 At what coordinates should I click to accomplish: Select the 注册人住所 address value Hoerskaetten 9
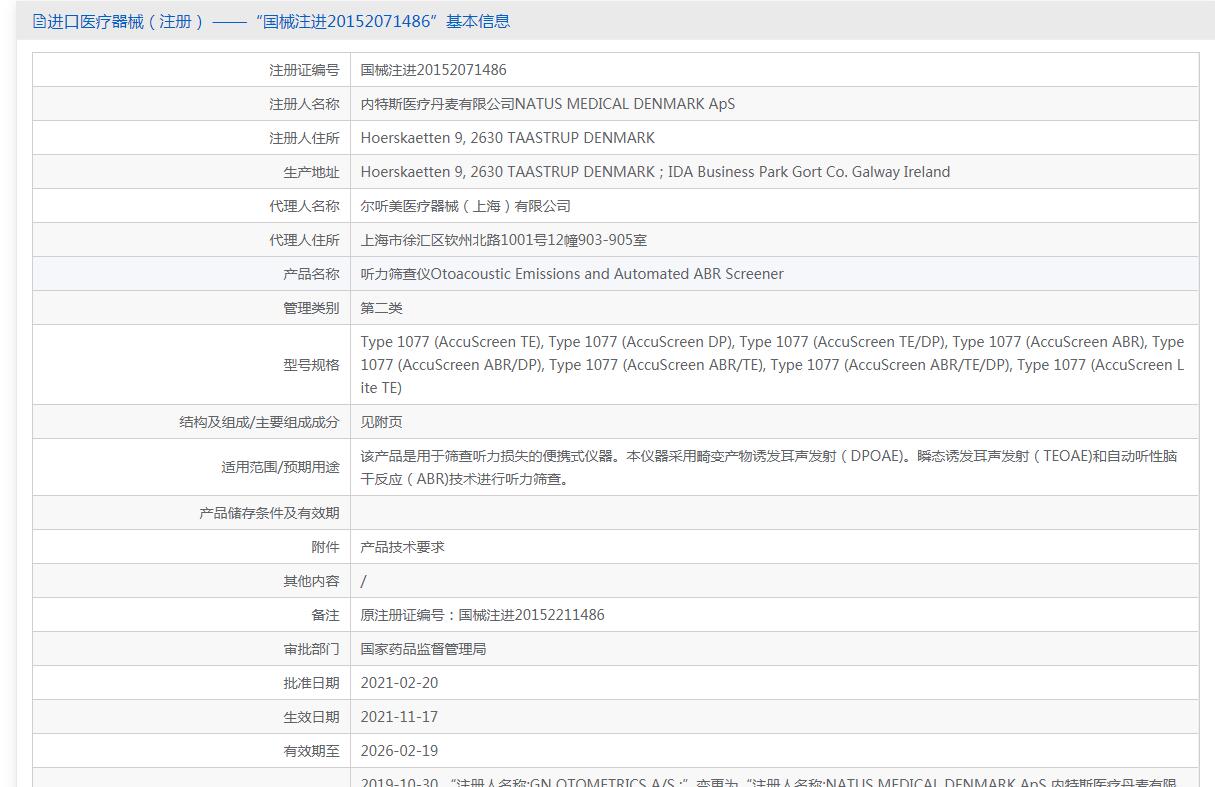[x=508, y=138]
